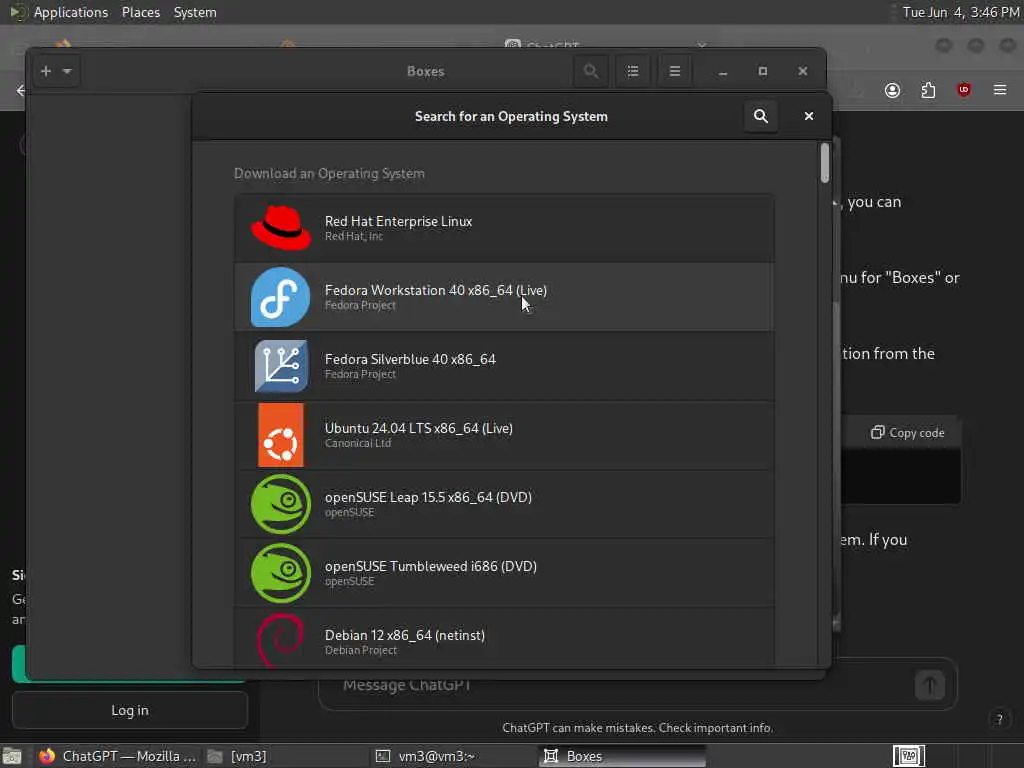The image size is (1024, 768).
Task: Open the System menu
Action: tap(195, 12)
